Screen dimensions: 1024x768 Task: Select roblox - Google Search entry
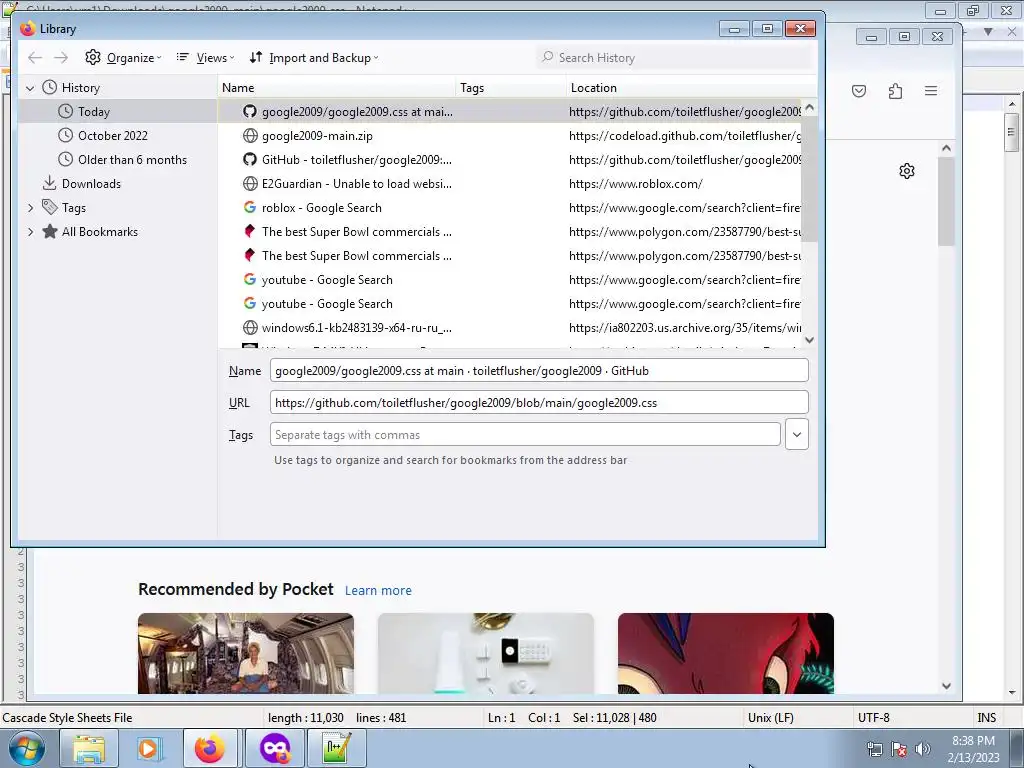(509, 208)
